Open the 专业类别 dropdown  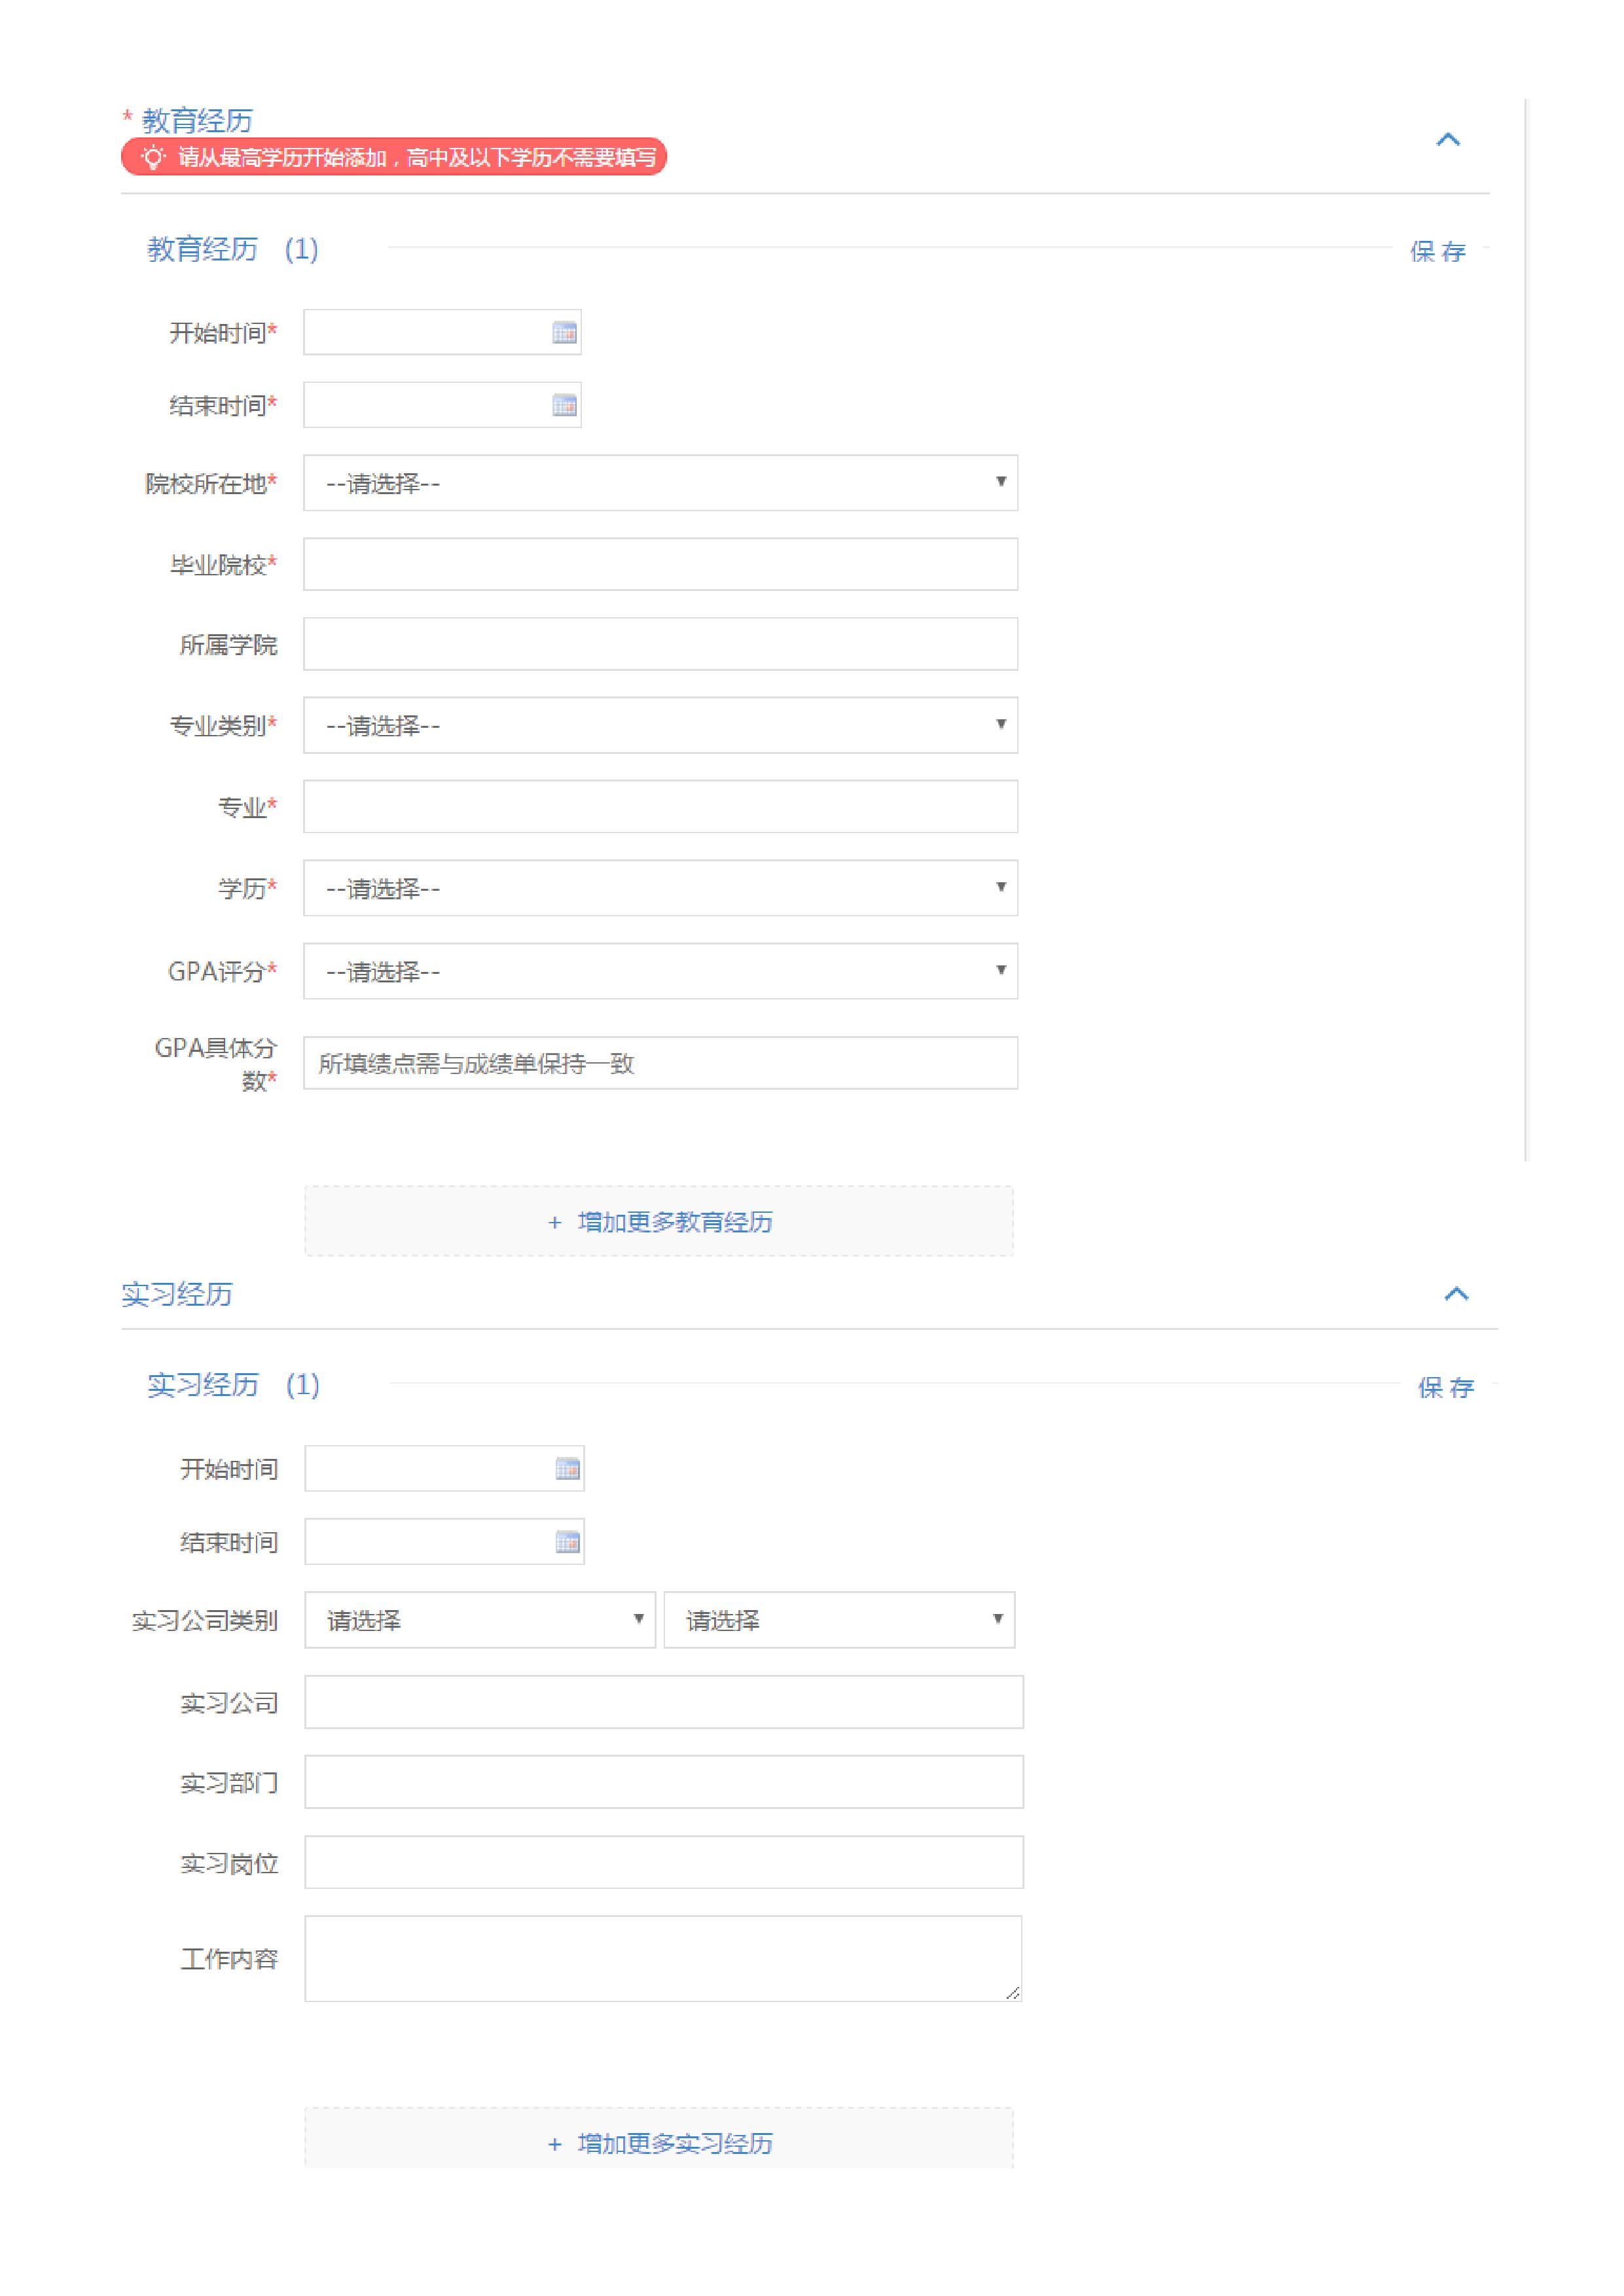point(661,725)
